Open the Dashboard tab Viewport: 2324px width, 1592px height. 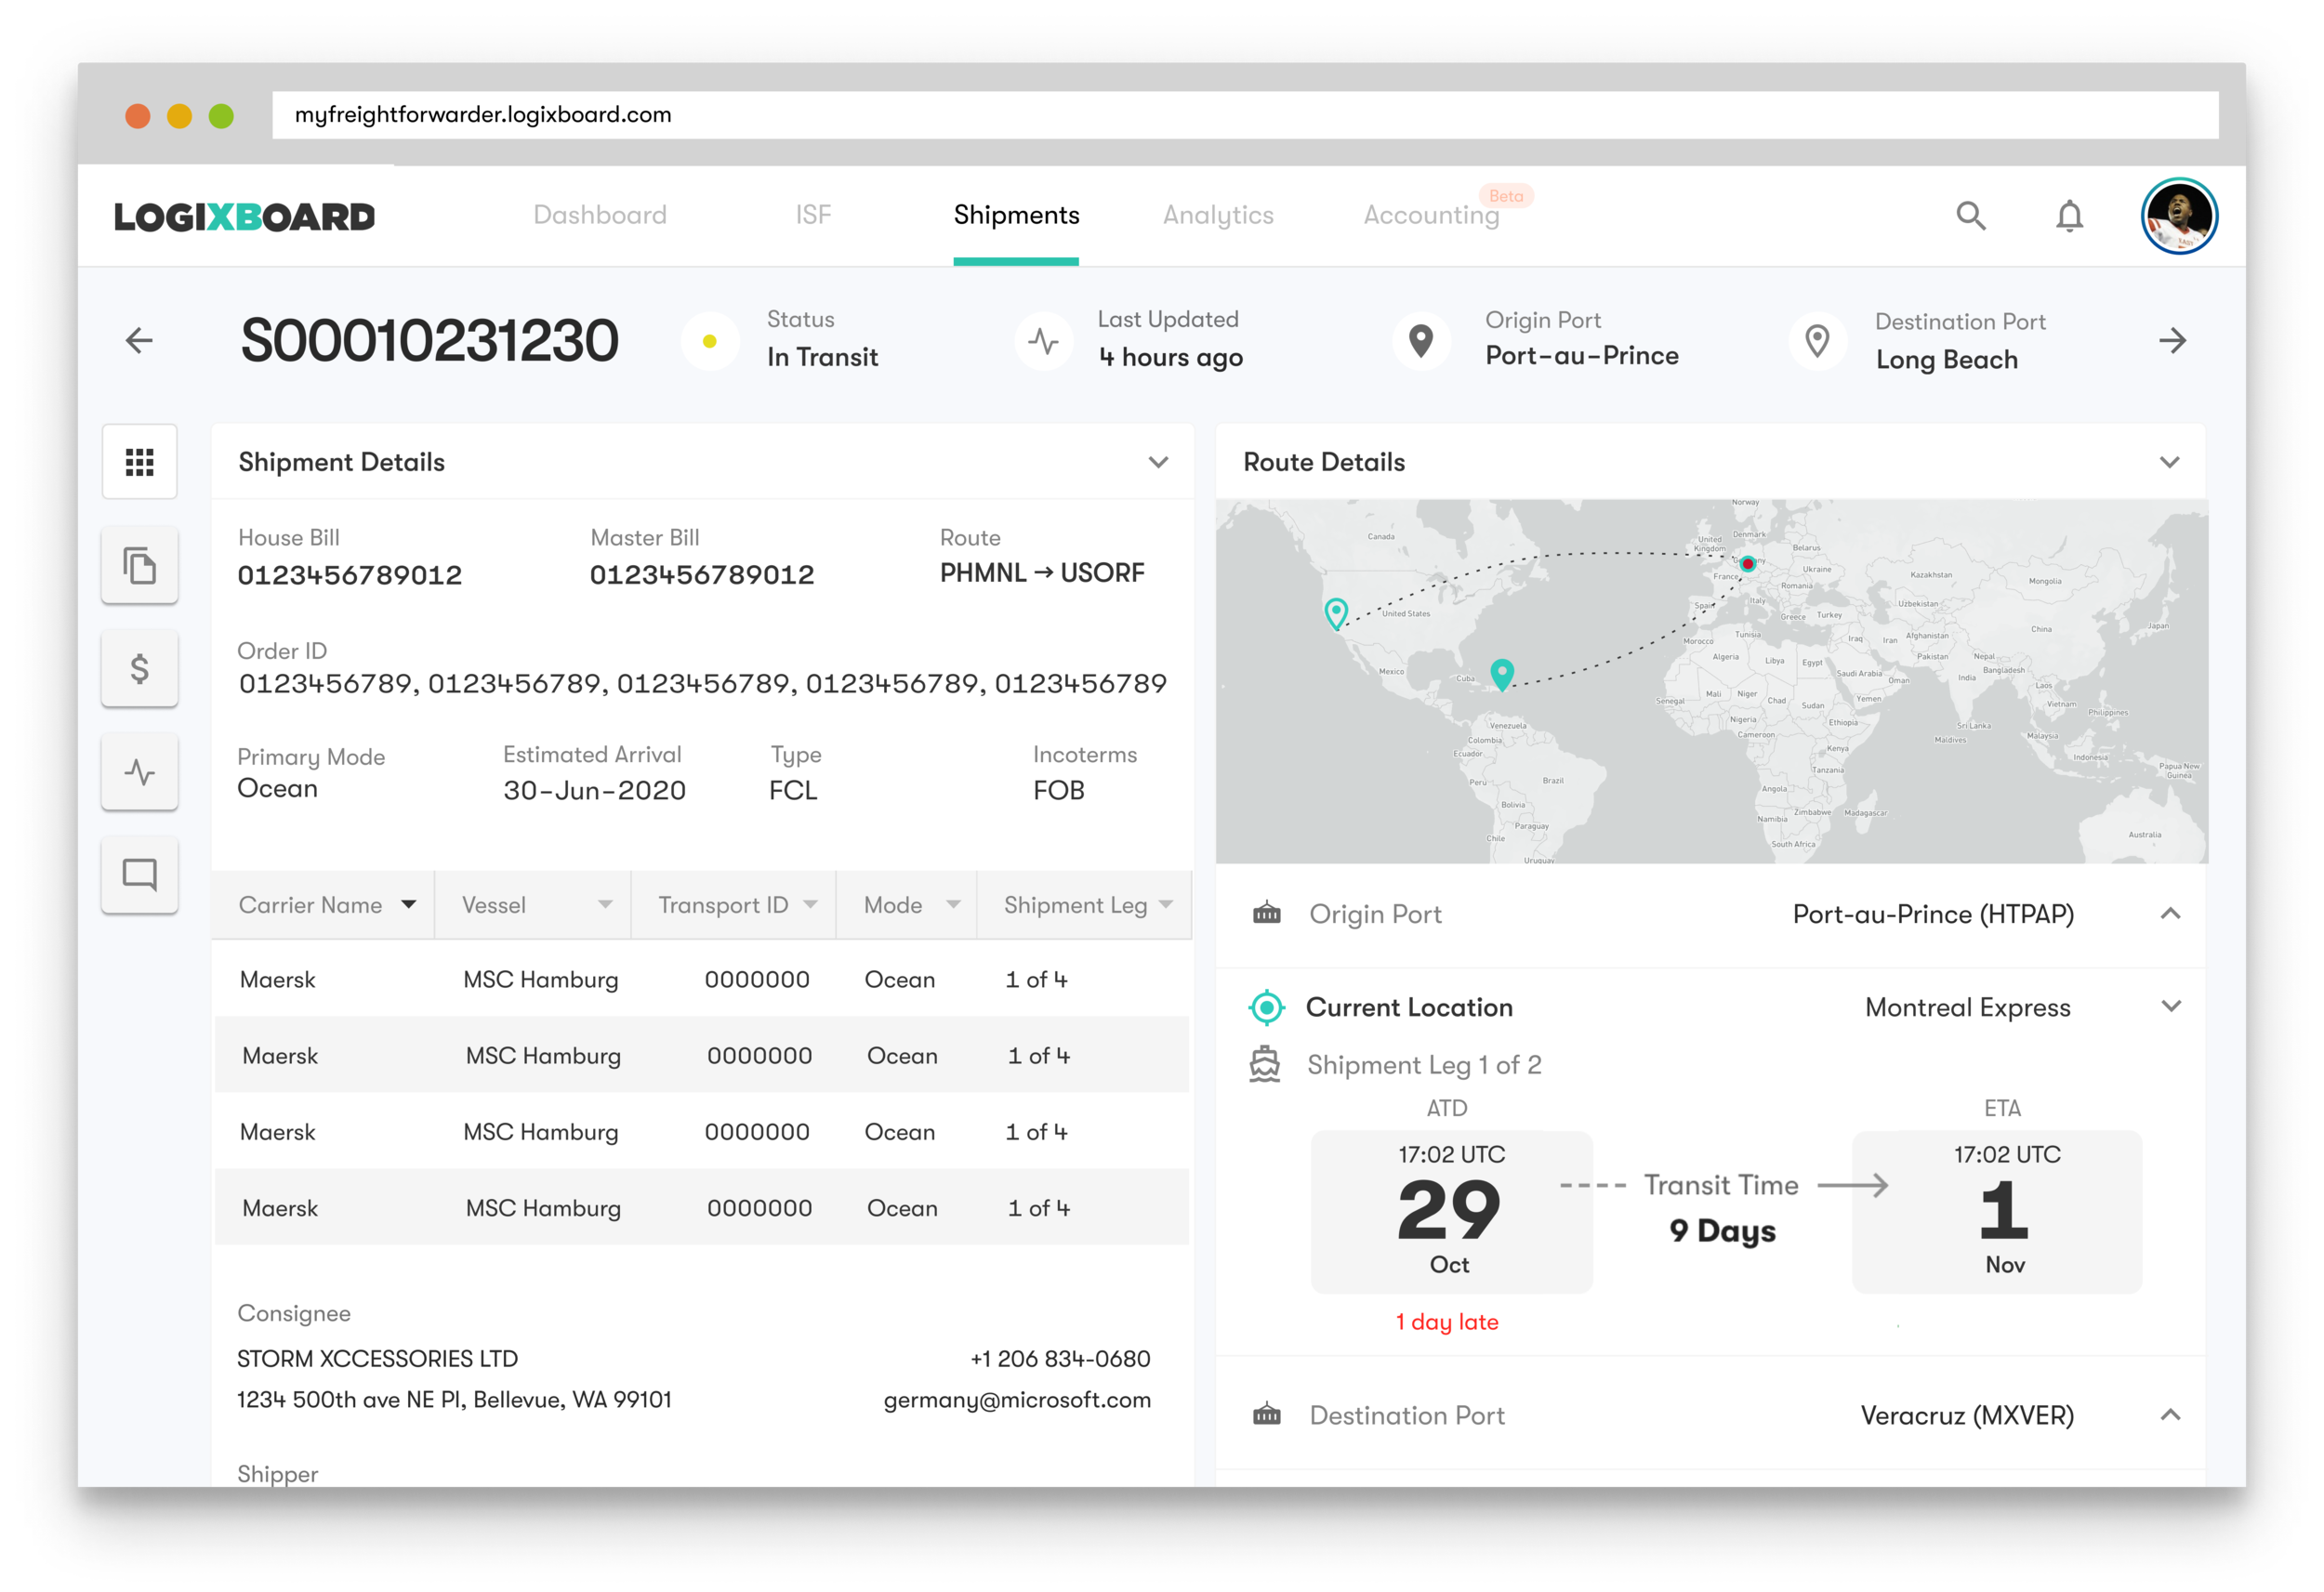[x=600, y=215]
